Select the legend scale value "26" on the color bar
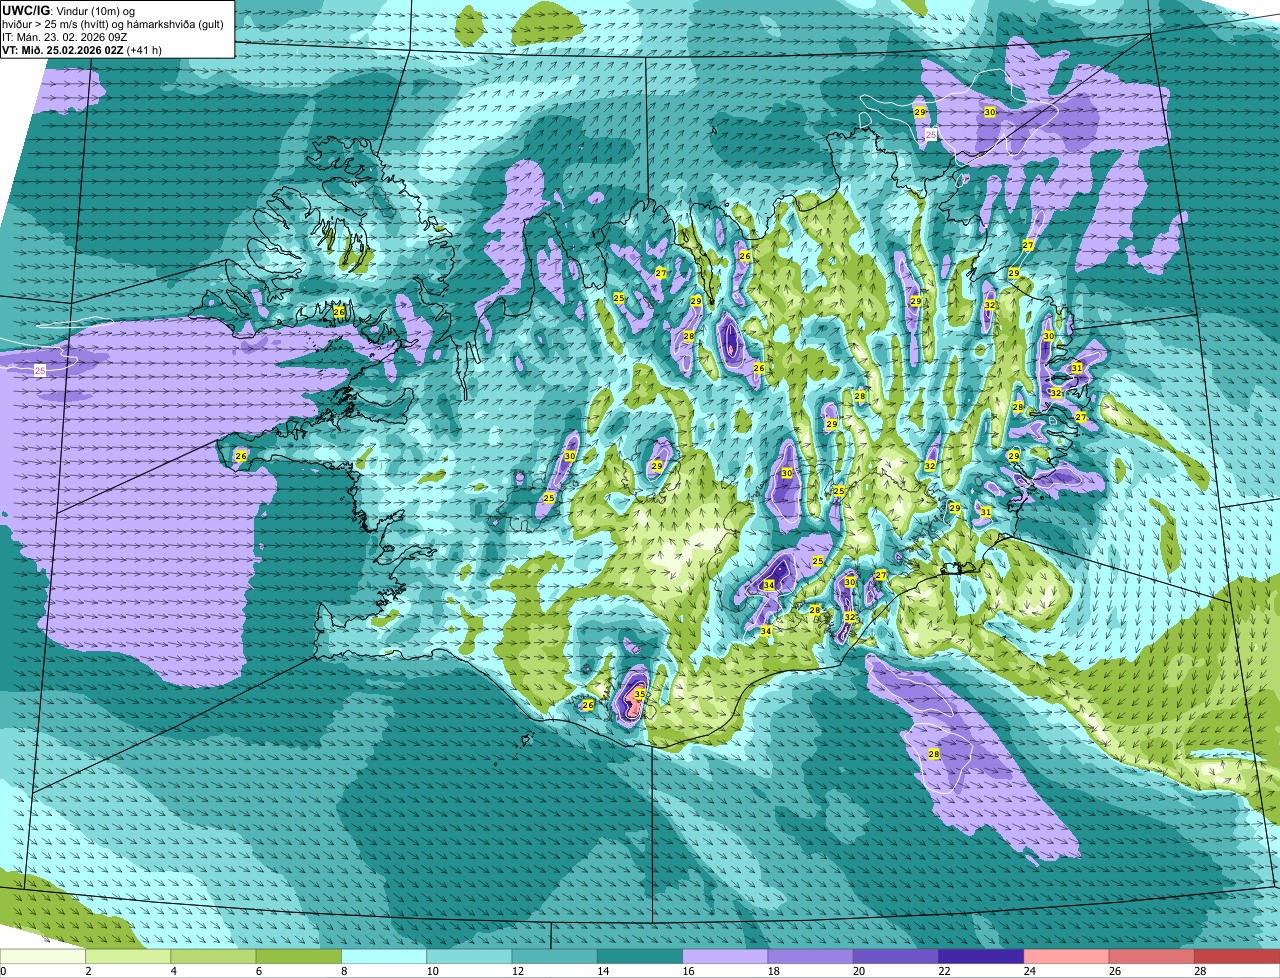1280x978 pixels. pos(1114,971)
